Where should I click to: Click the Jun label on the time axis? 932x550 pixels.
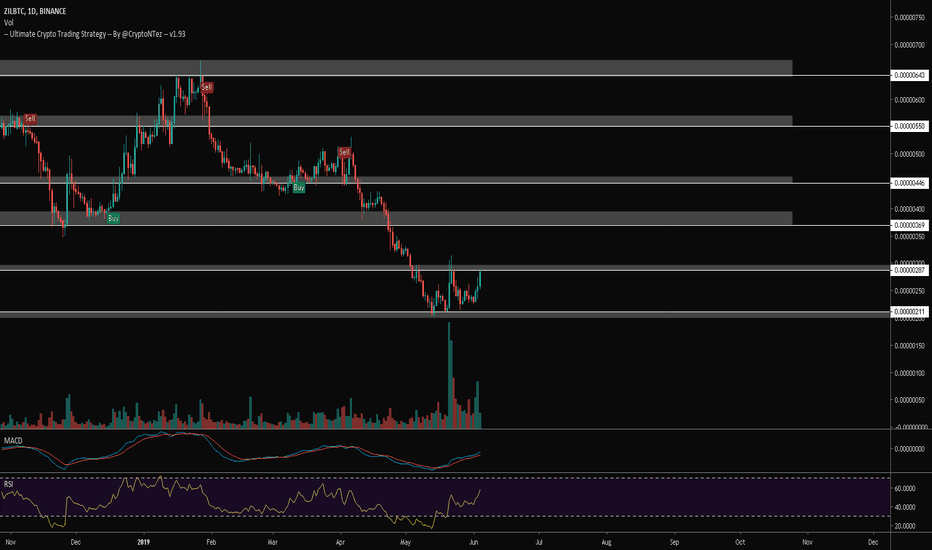pos(474,542)
